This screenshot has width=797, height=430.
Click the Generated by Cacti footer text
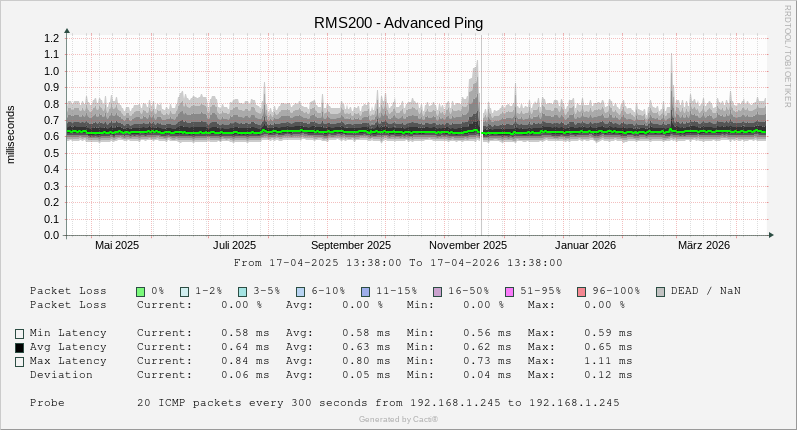398,419
